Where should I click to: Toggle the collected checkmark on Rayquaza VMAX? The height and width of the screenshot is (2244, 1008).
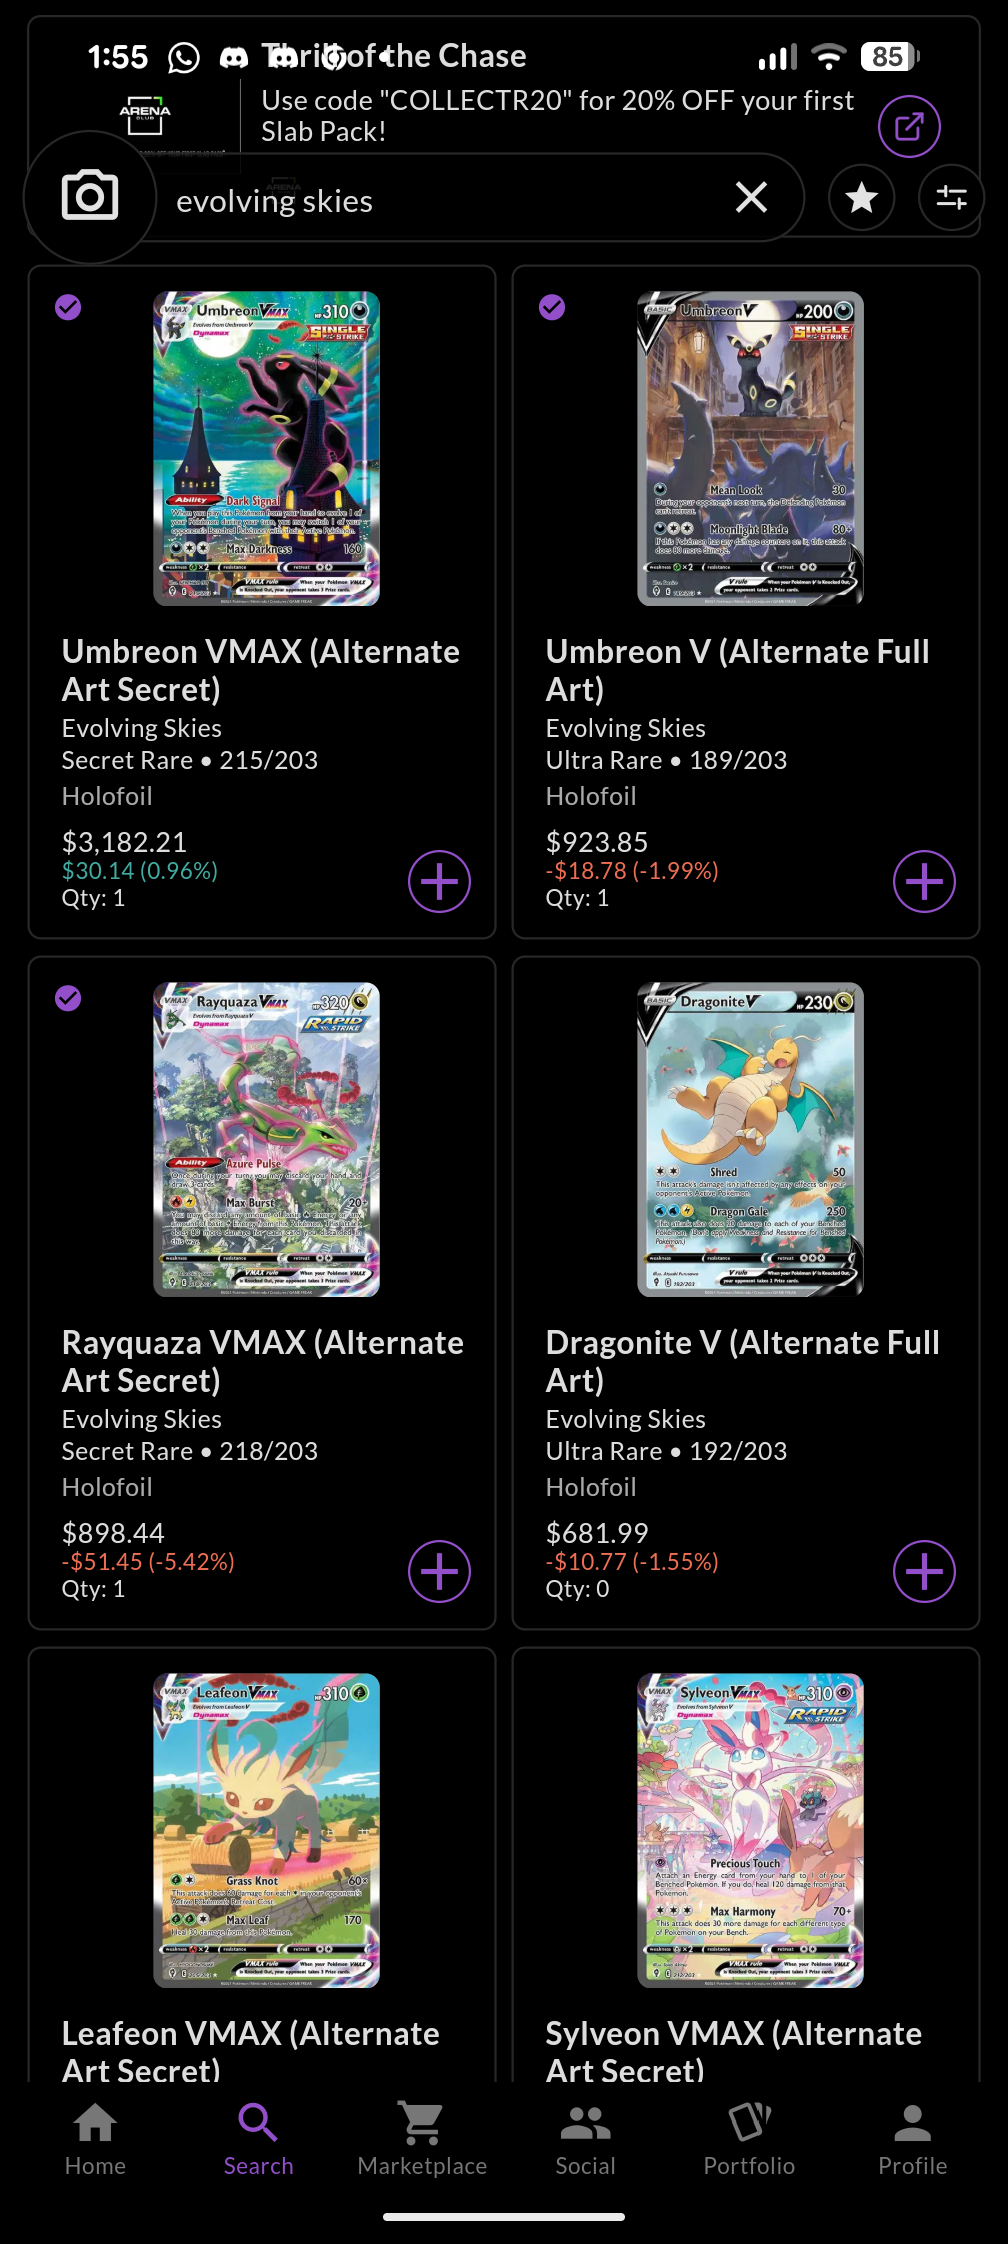[x=69, y=999]
